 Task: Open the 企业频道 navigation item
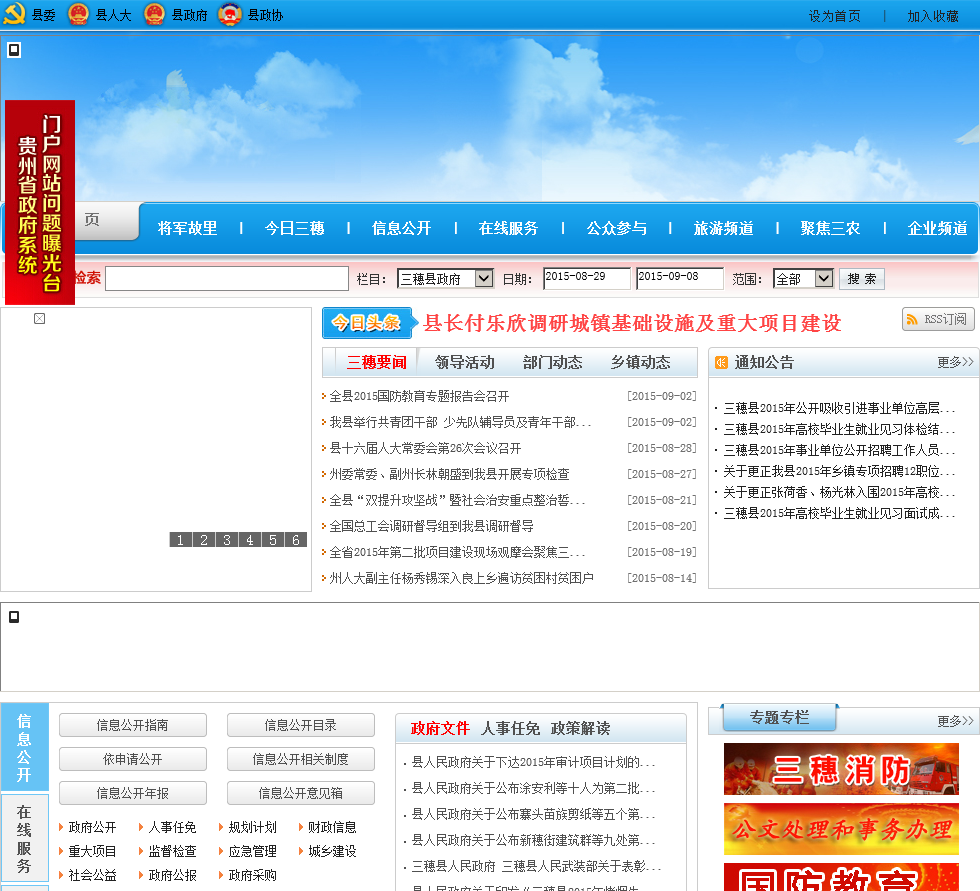coord(938,228)
